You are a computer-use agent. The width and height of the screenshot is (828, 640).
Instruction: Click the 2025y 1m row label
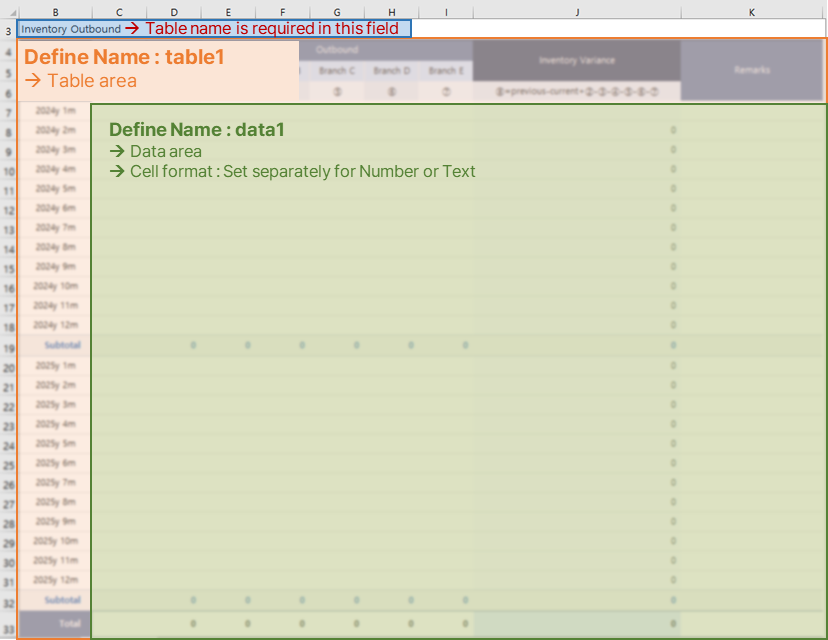(55, 366)
